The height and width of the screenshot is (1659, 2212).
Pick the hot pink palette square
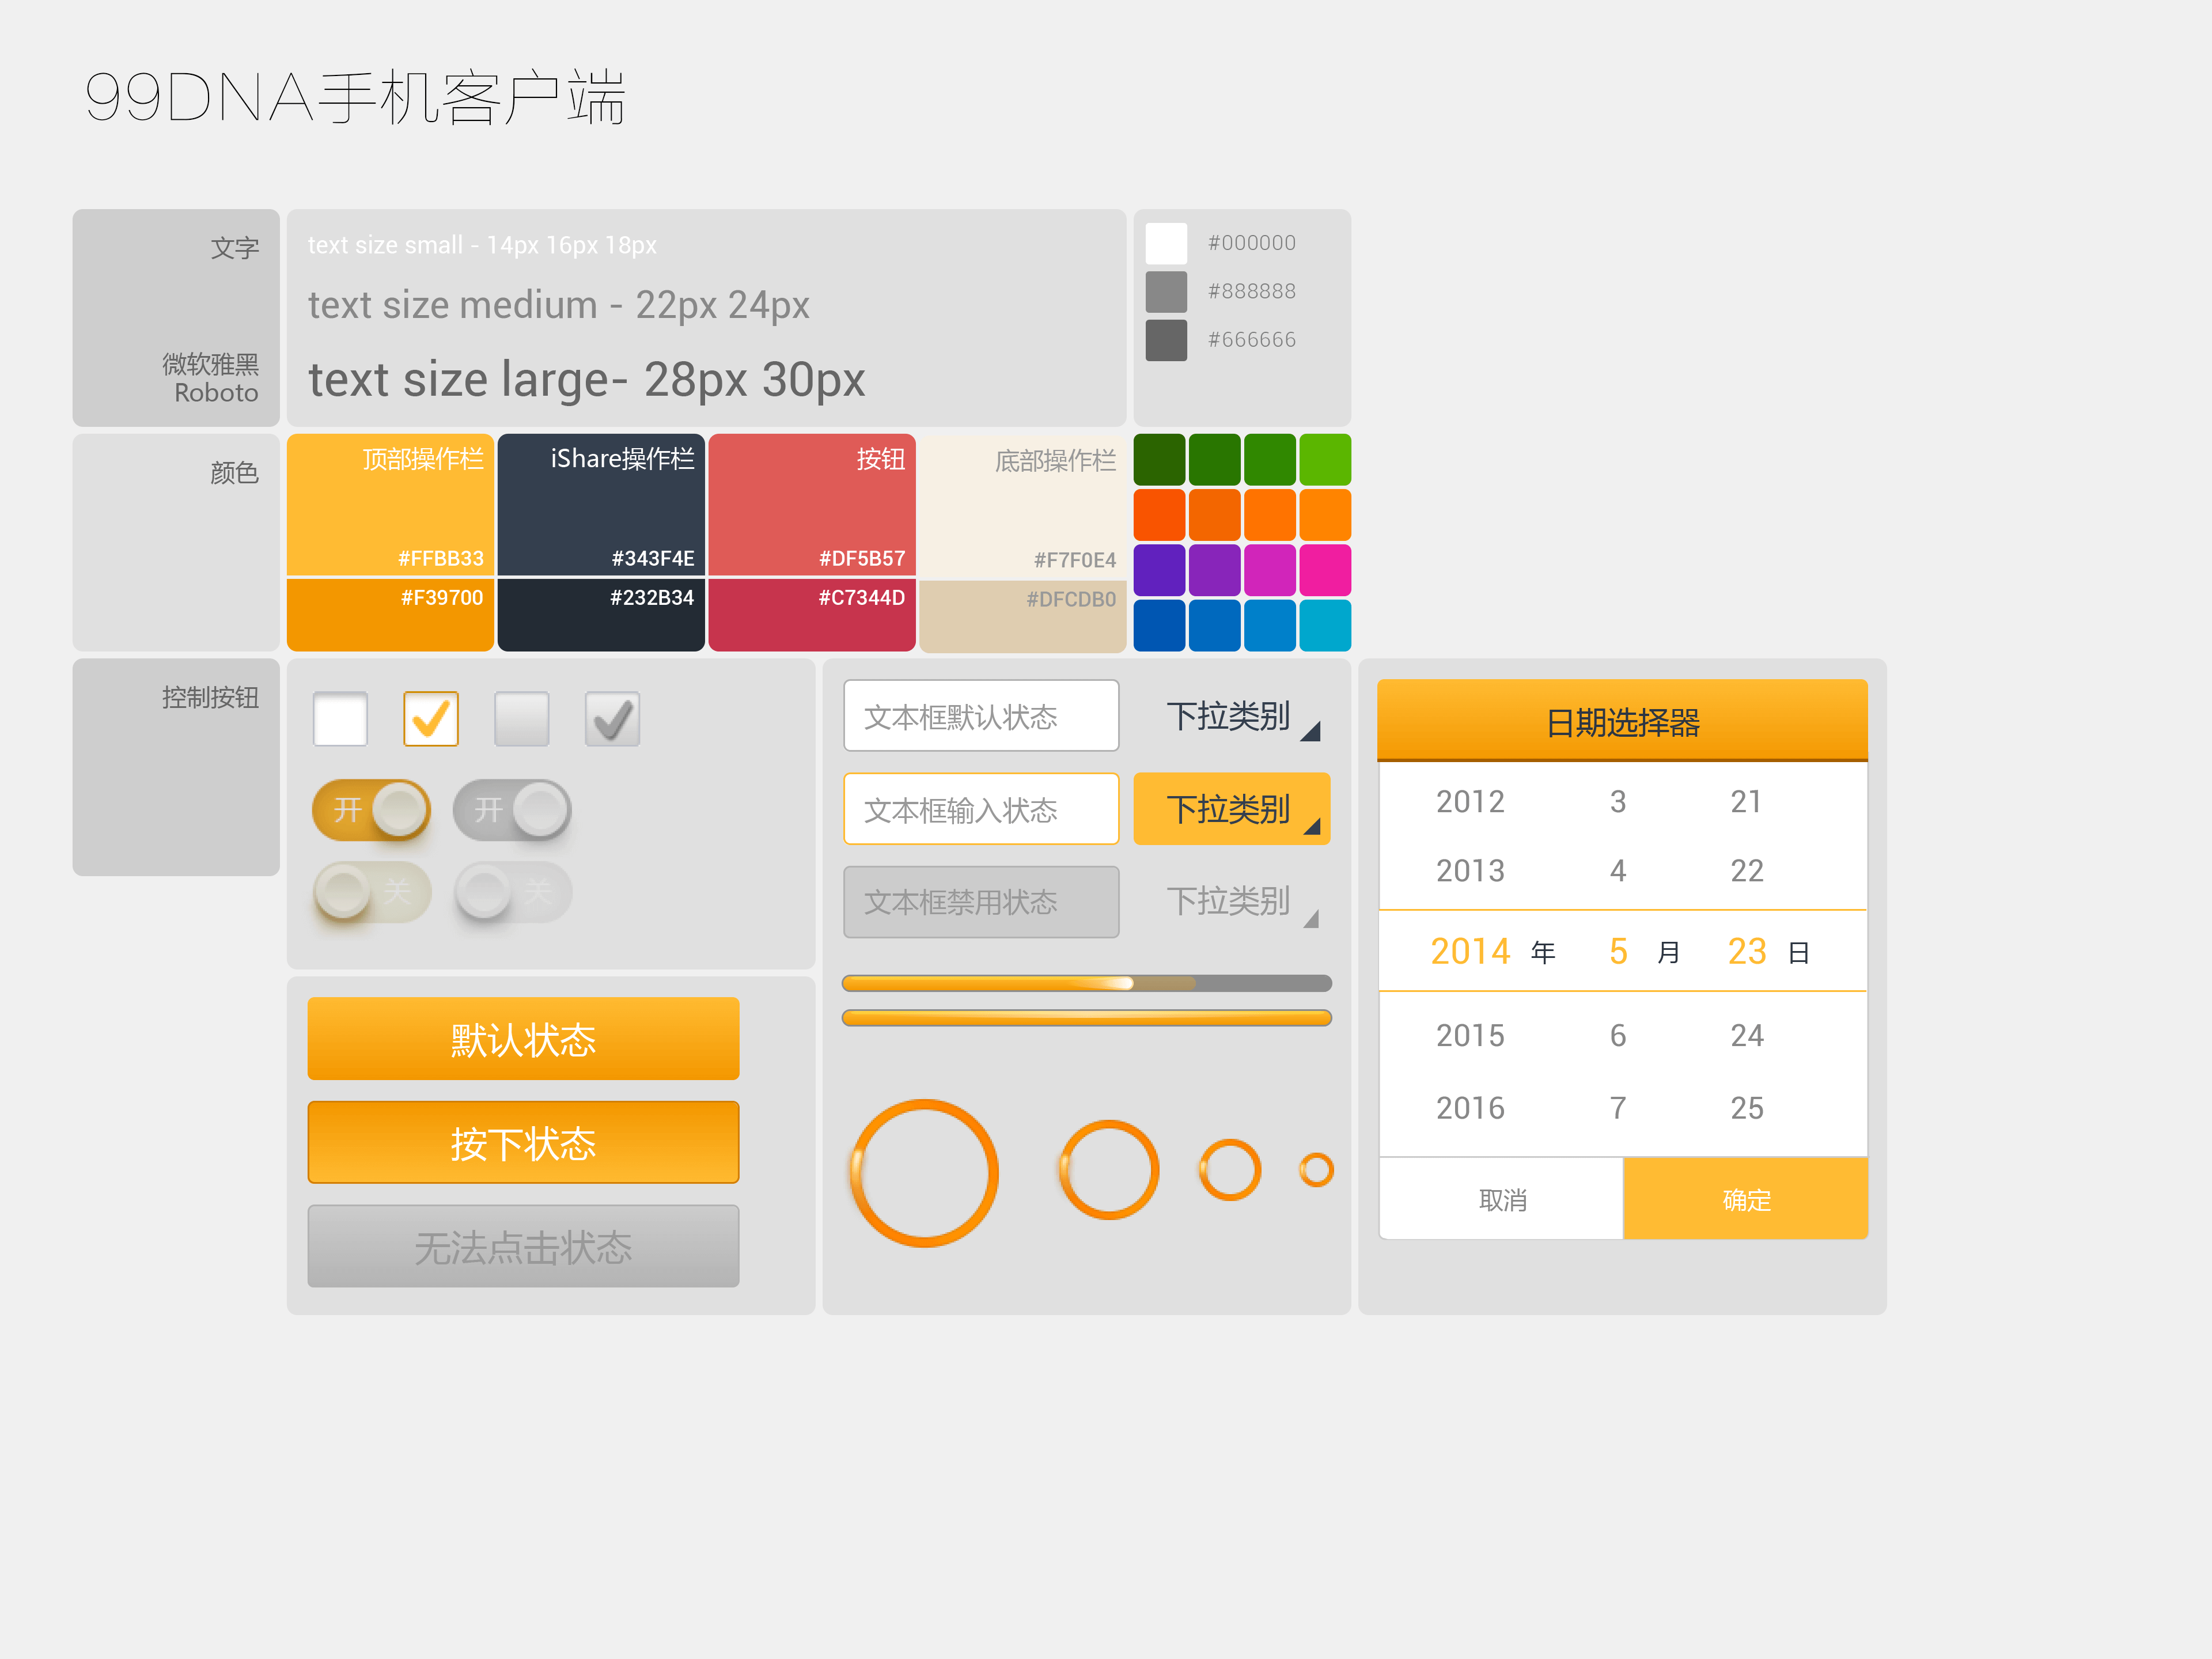1325,570
